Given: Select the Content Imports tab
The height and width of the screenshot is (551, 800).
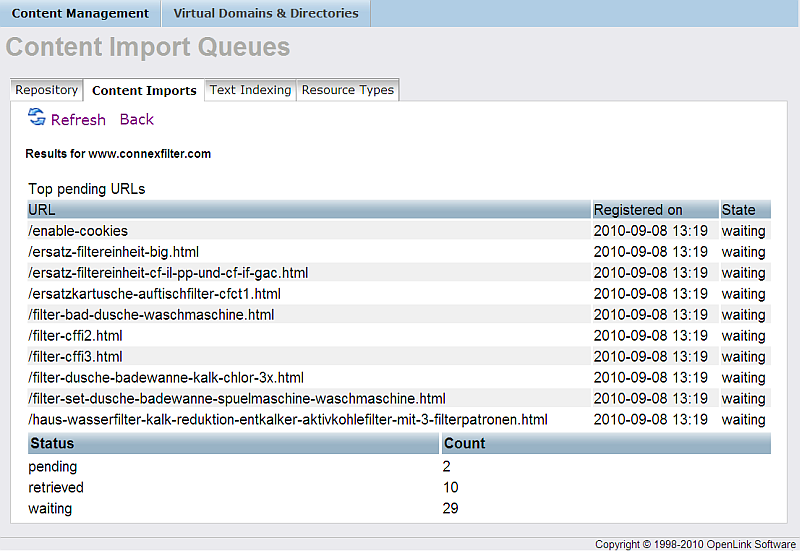Looking at the screenshot, I should (x=144, y=91).
